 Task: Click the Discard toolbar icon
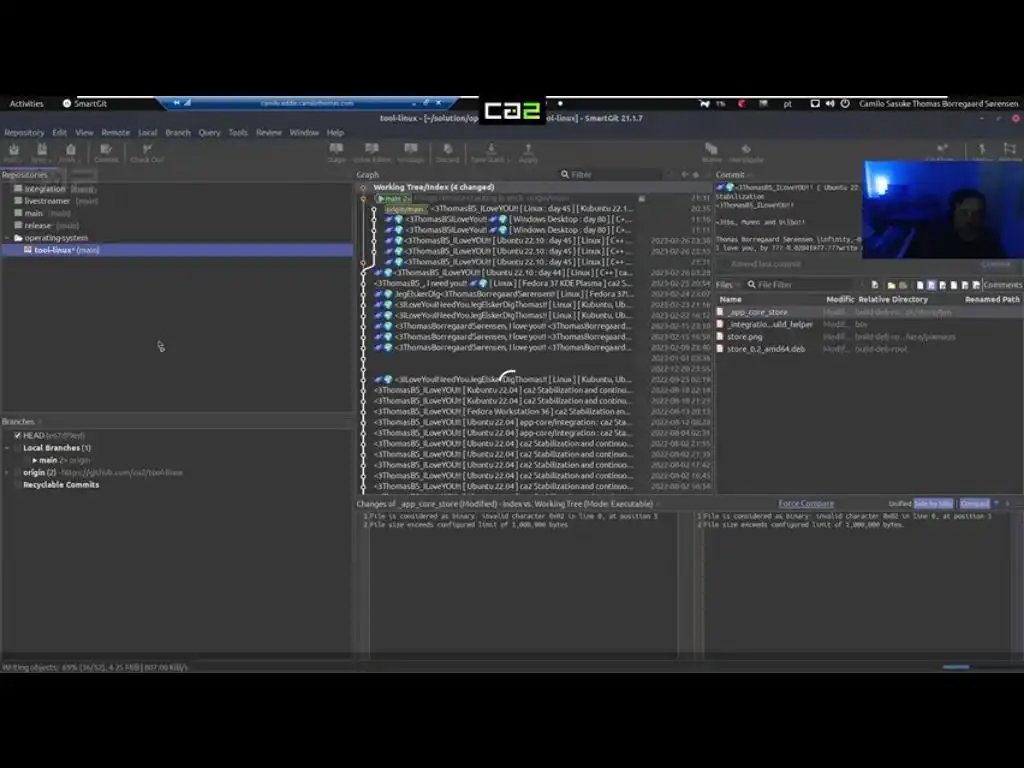447,150
